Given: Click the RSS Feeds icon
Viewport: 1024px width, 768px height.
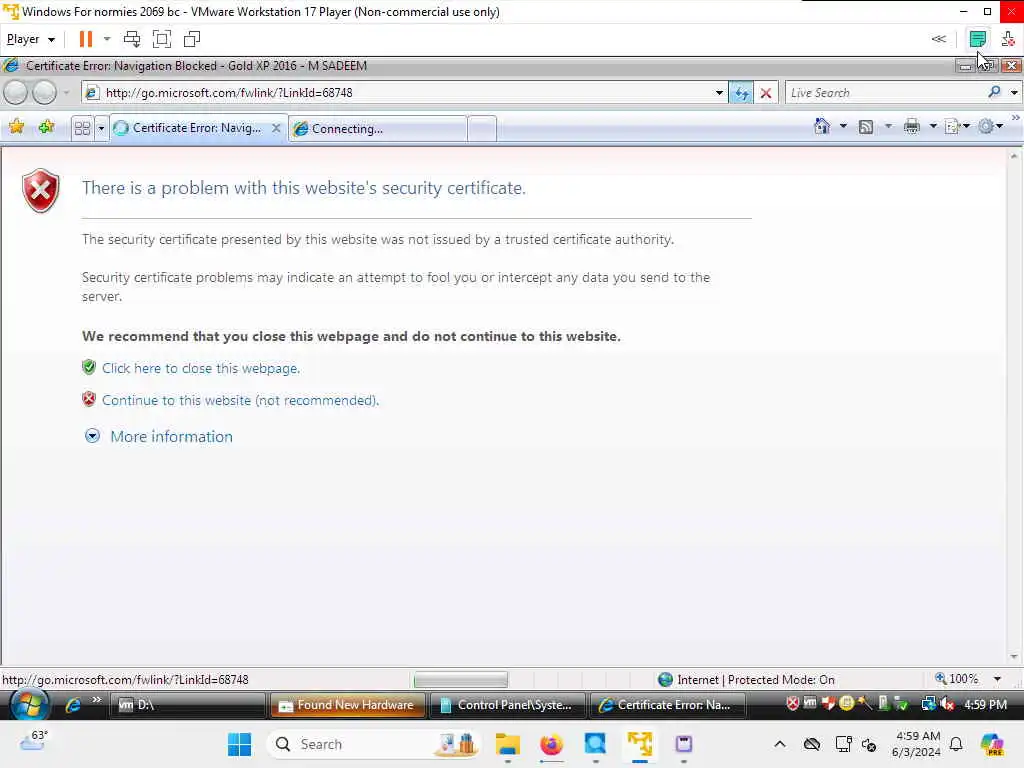Looking at the screenshot, I should click(866, 127).
